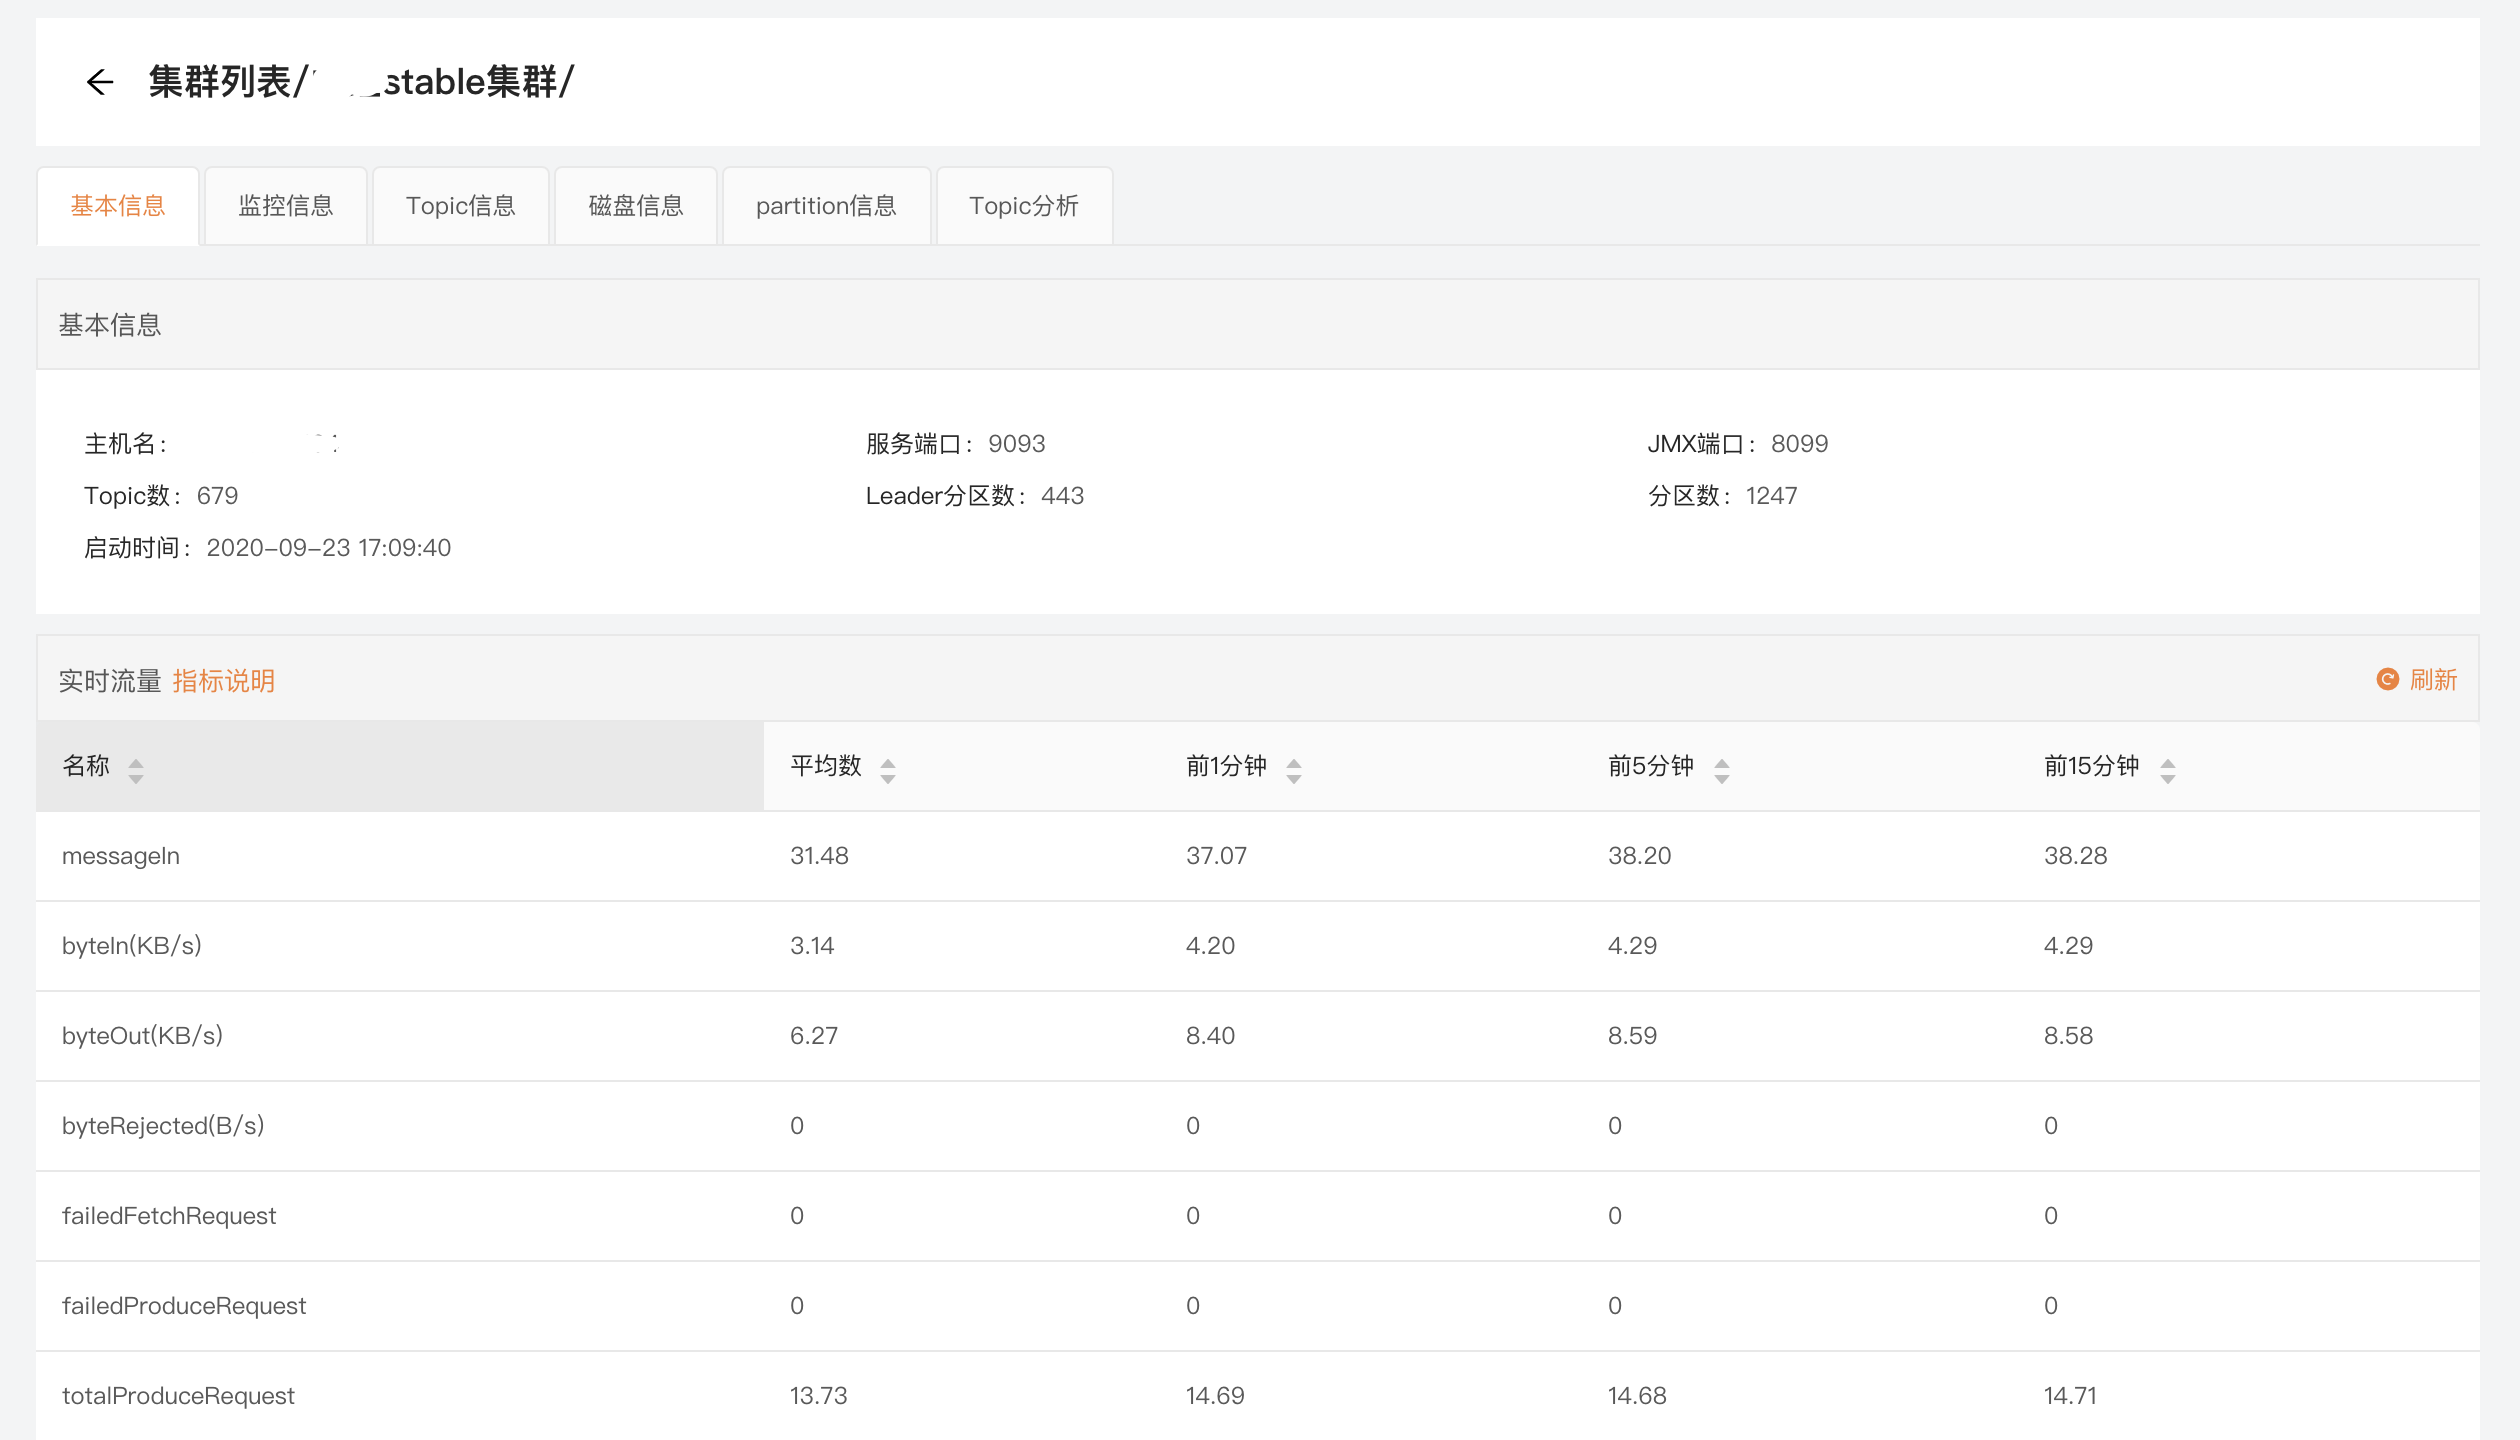Open the 指标说明 link
The width and height of the screenshot is (2520, 1440).
223,681
